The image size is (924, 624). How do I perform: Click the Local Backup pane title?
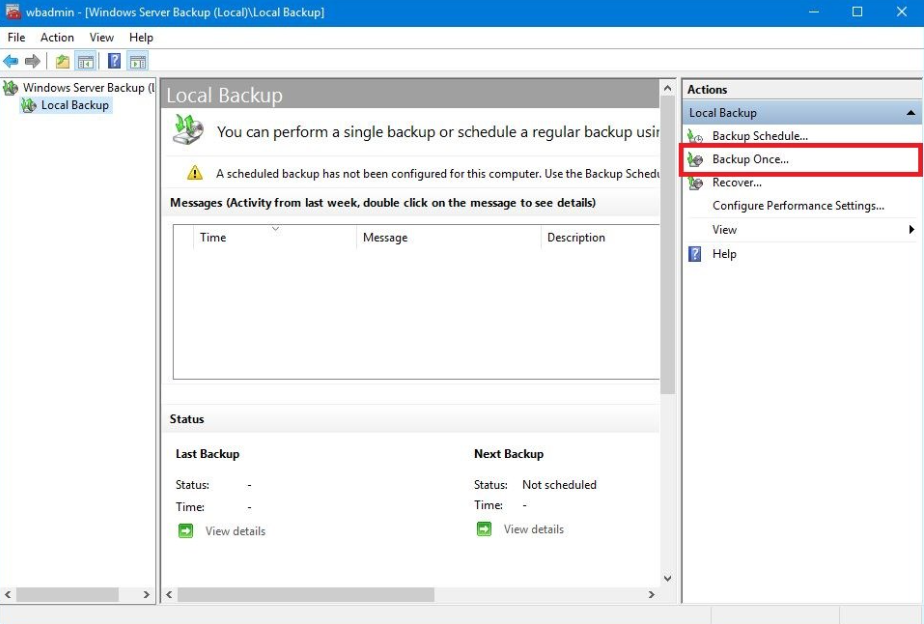pos(225,95)
